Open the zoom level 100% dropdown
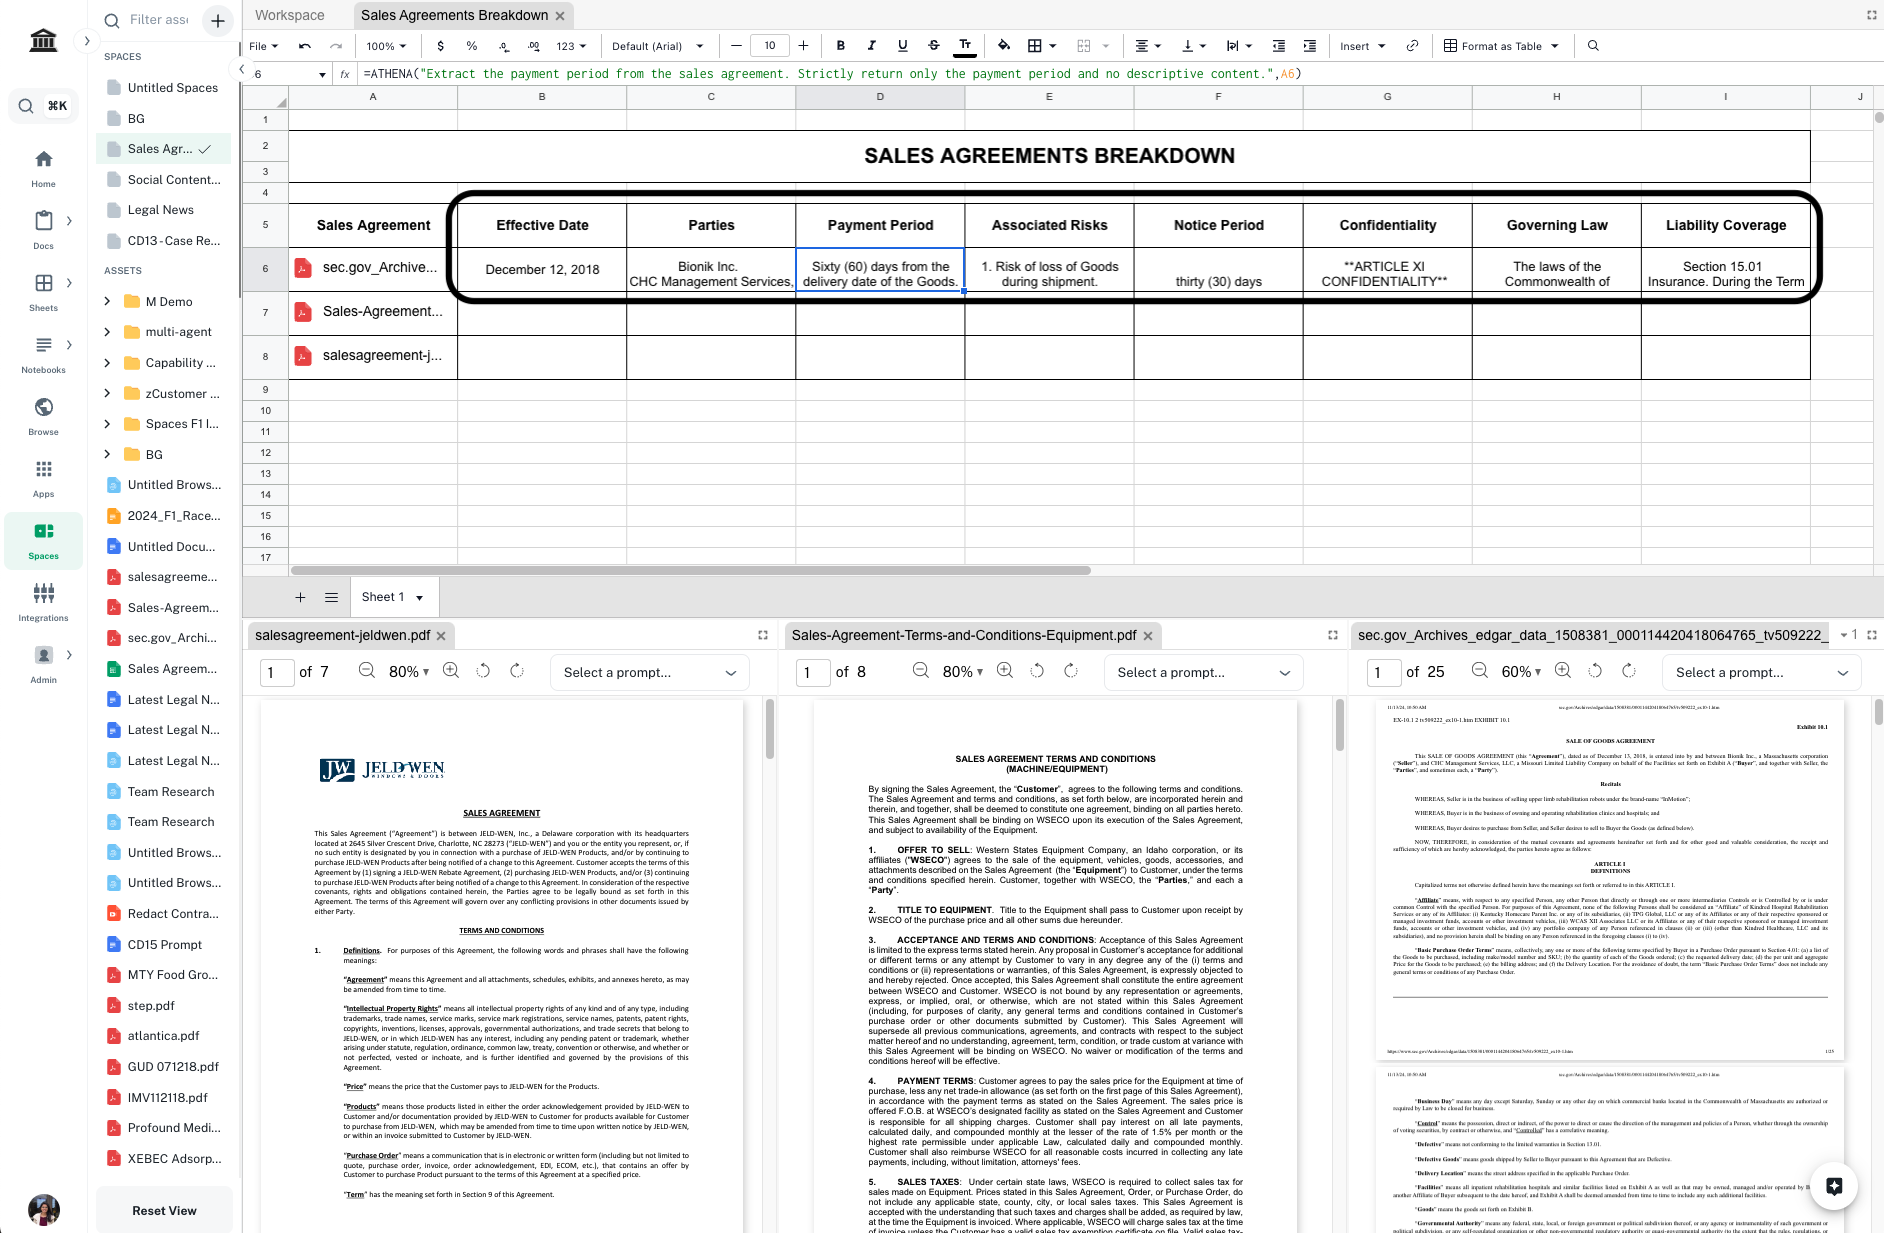The image size is (1884, 1233). [x=386, y=46]
